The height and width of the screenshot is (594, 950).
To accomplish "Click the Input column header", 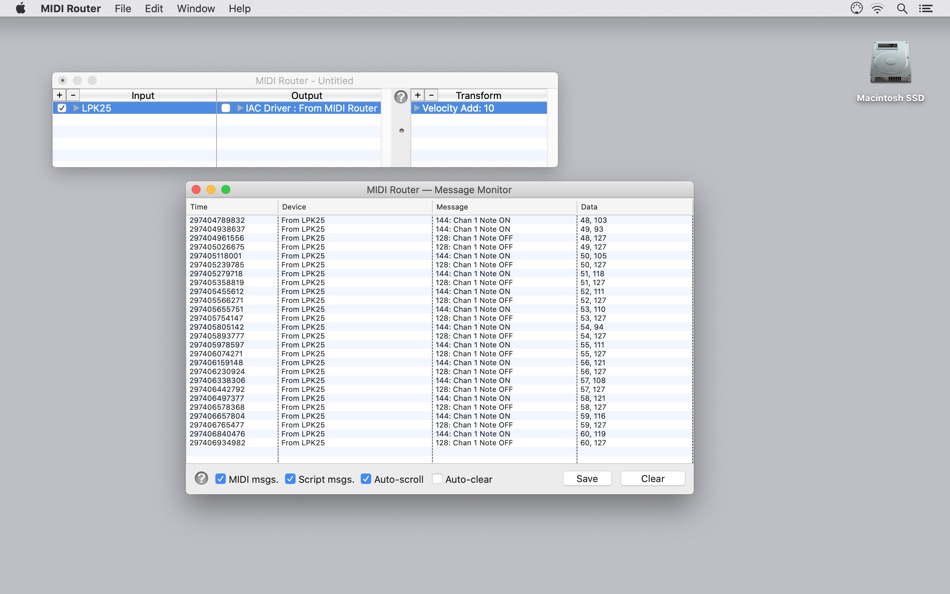I will click(x=142, y=95).
